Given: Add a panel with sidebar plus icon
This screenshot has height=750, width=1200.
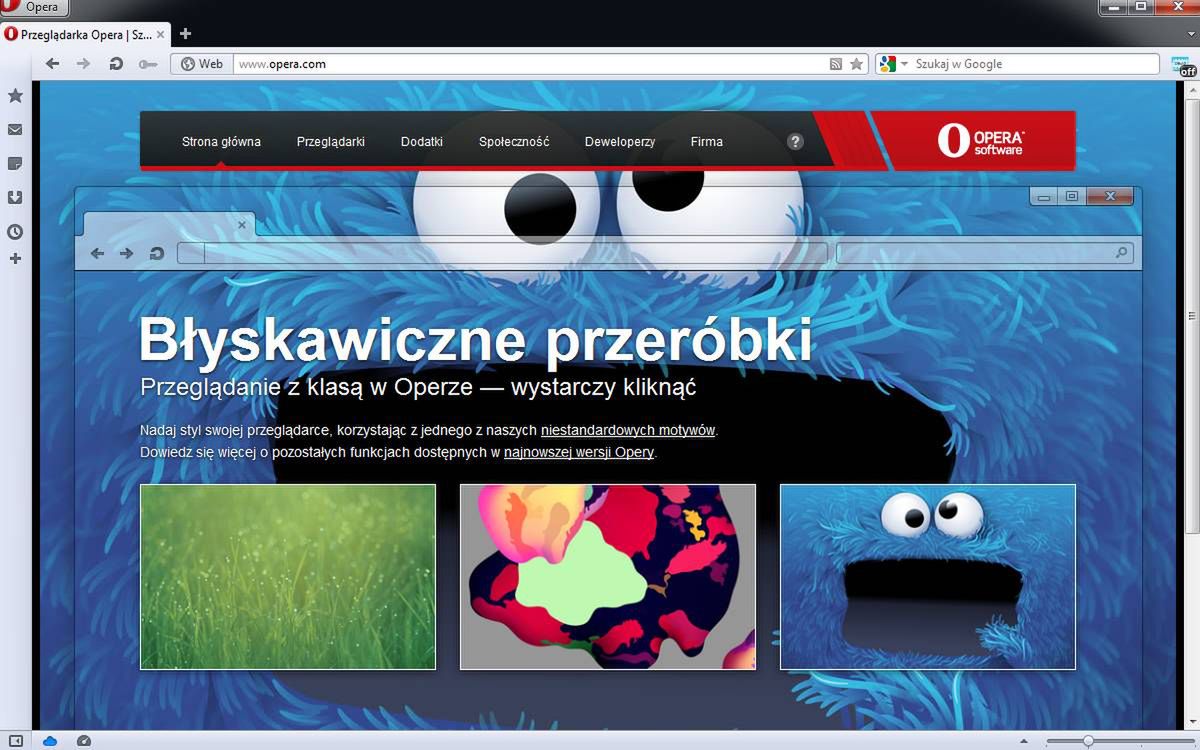Looking at the screenshot, I should (15, 259).
